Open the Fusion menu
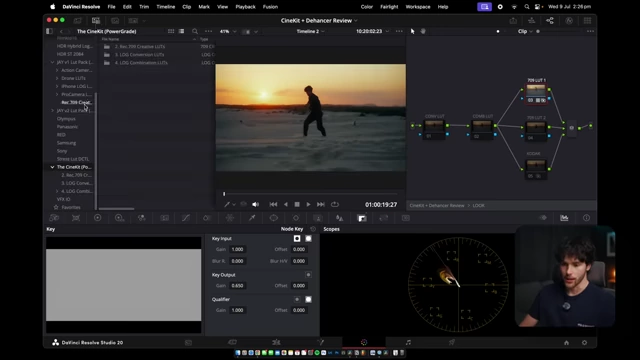The image size is (640, 360). point(270,7)
